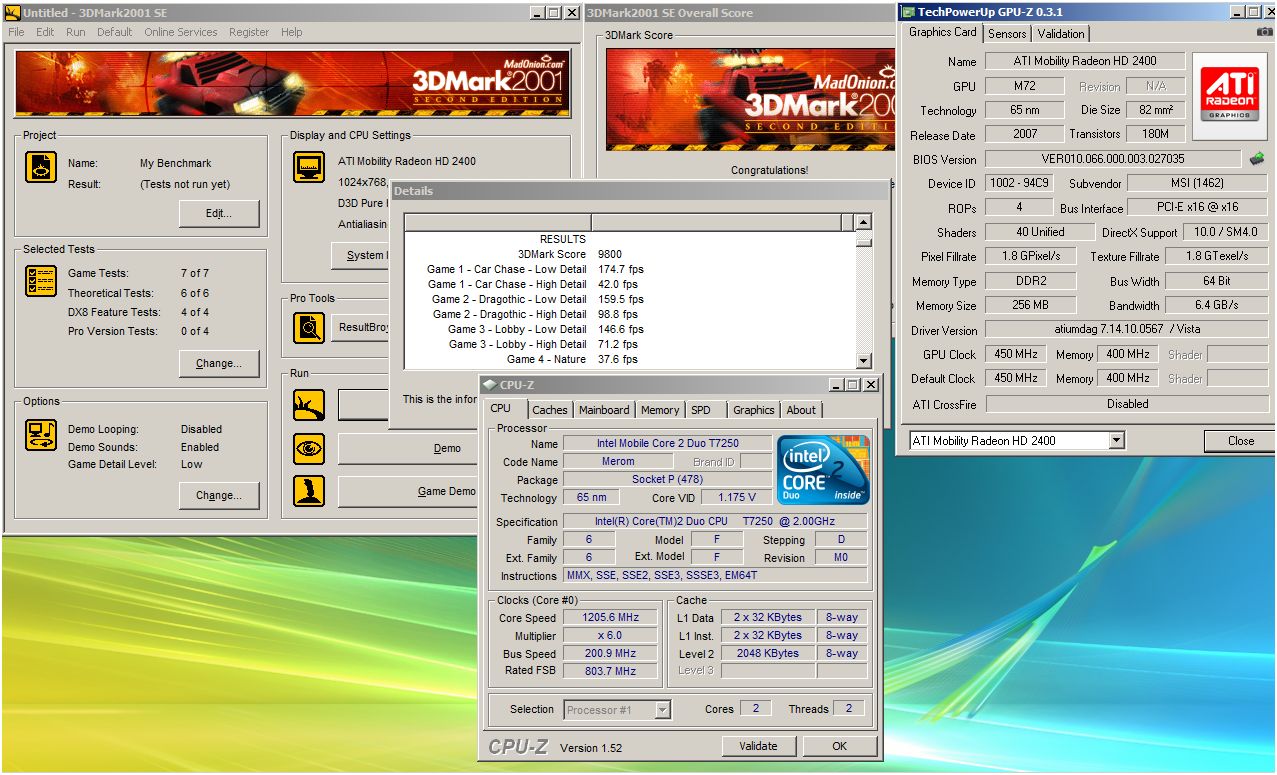The width and height of the screenshot is (1277, 775).
Task: Click the Project benchmark icon in 3DMark
Action: point(41,167)
